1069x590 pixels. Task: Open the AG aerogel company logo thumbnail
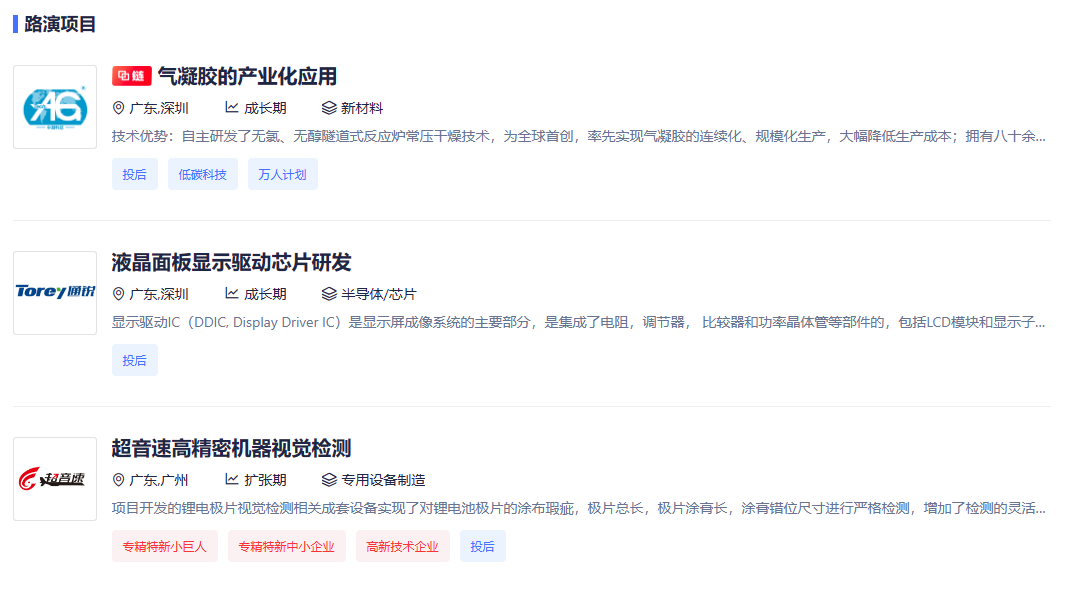tap(55, 107)
